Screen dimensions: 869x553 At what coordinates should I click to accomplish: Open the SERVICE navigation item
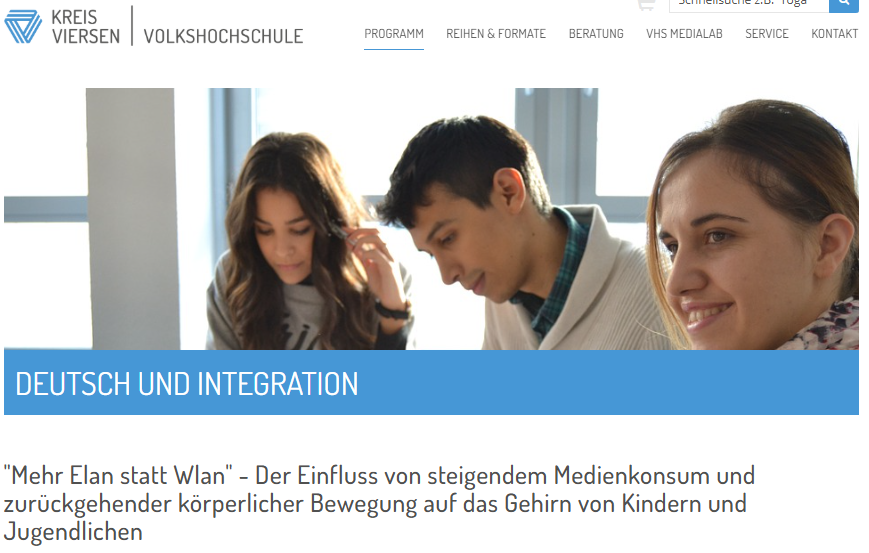(x=766, y=34)
